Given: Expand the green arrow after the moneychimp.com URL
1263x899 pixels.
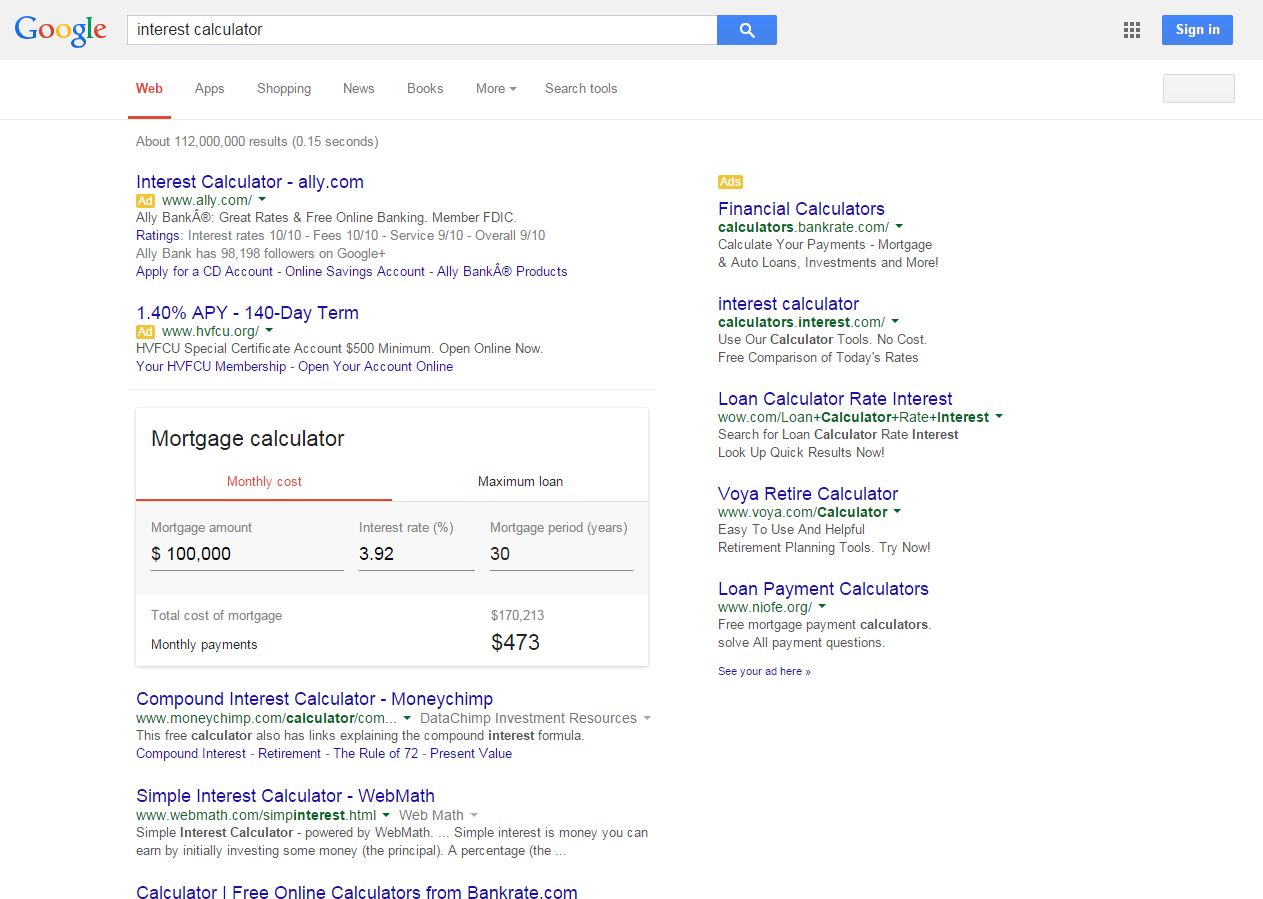Looking at the screenshot, I should coord(407,718).
